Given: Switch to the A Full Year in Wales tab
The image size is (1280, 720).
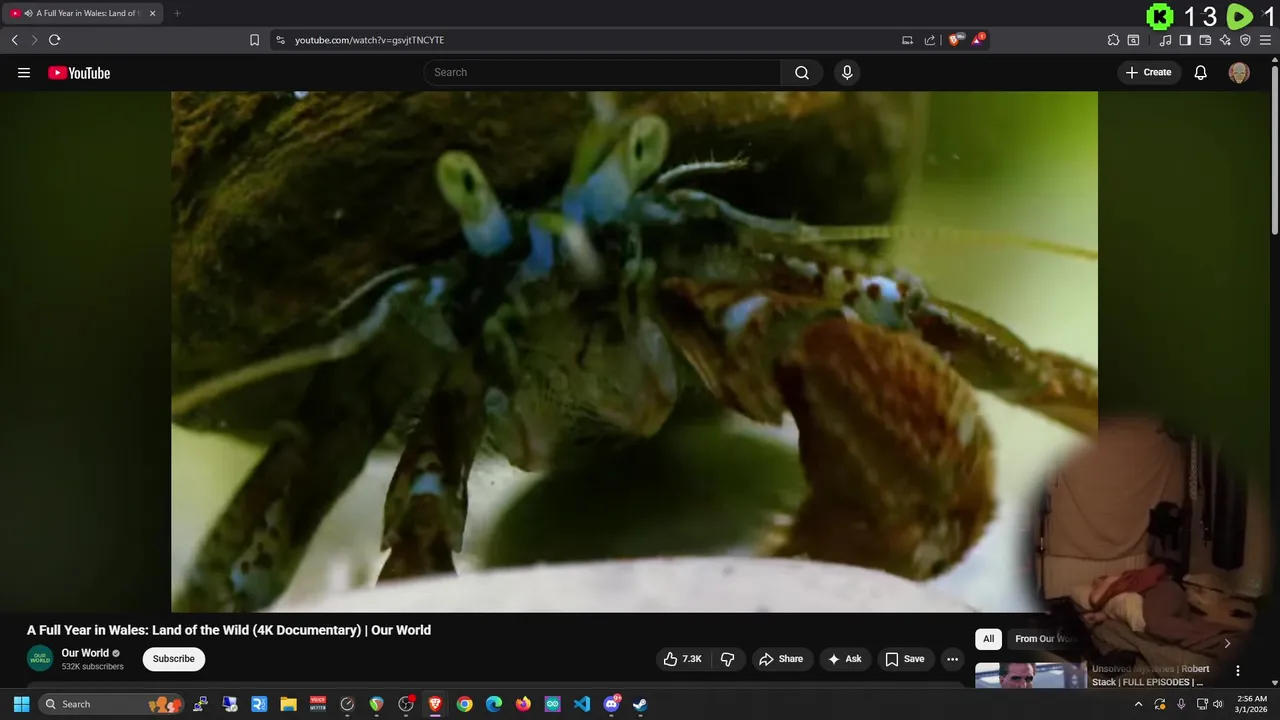Looking at the screenshot, I should pyautogui.click(x=83, y=13).
